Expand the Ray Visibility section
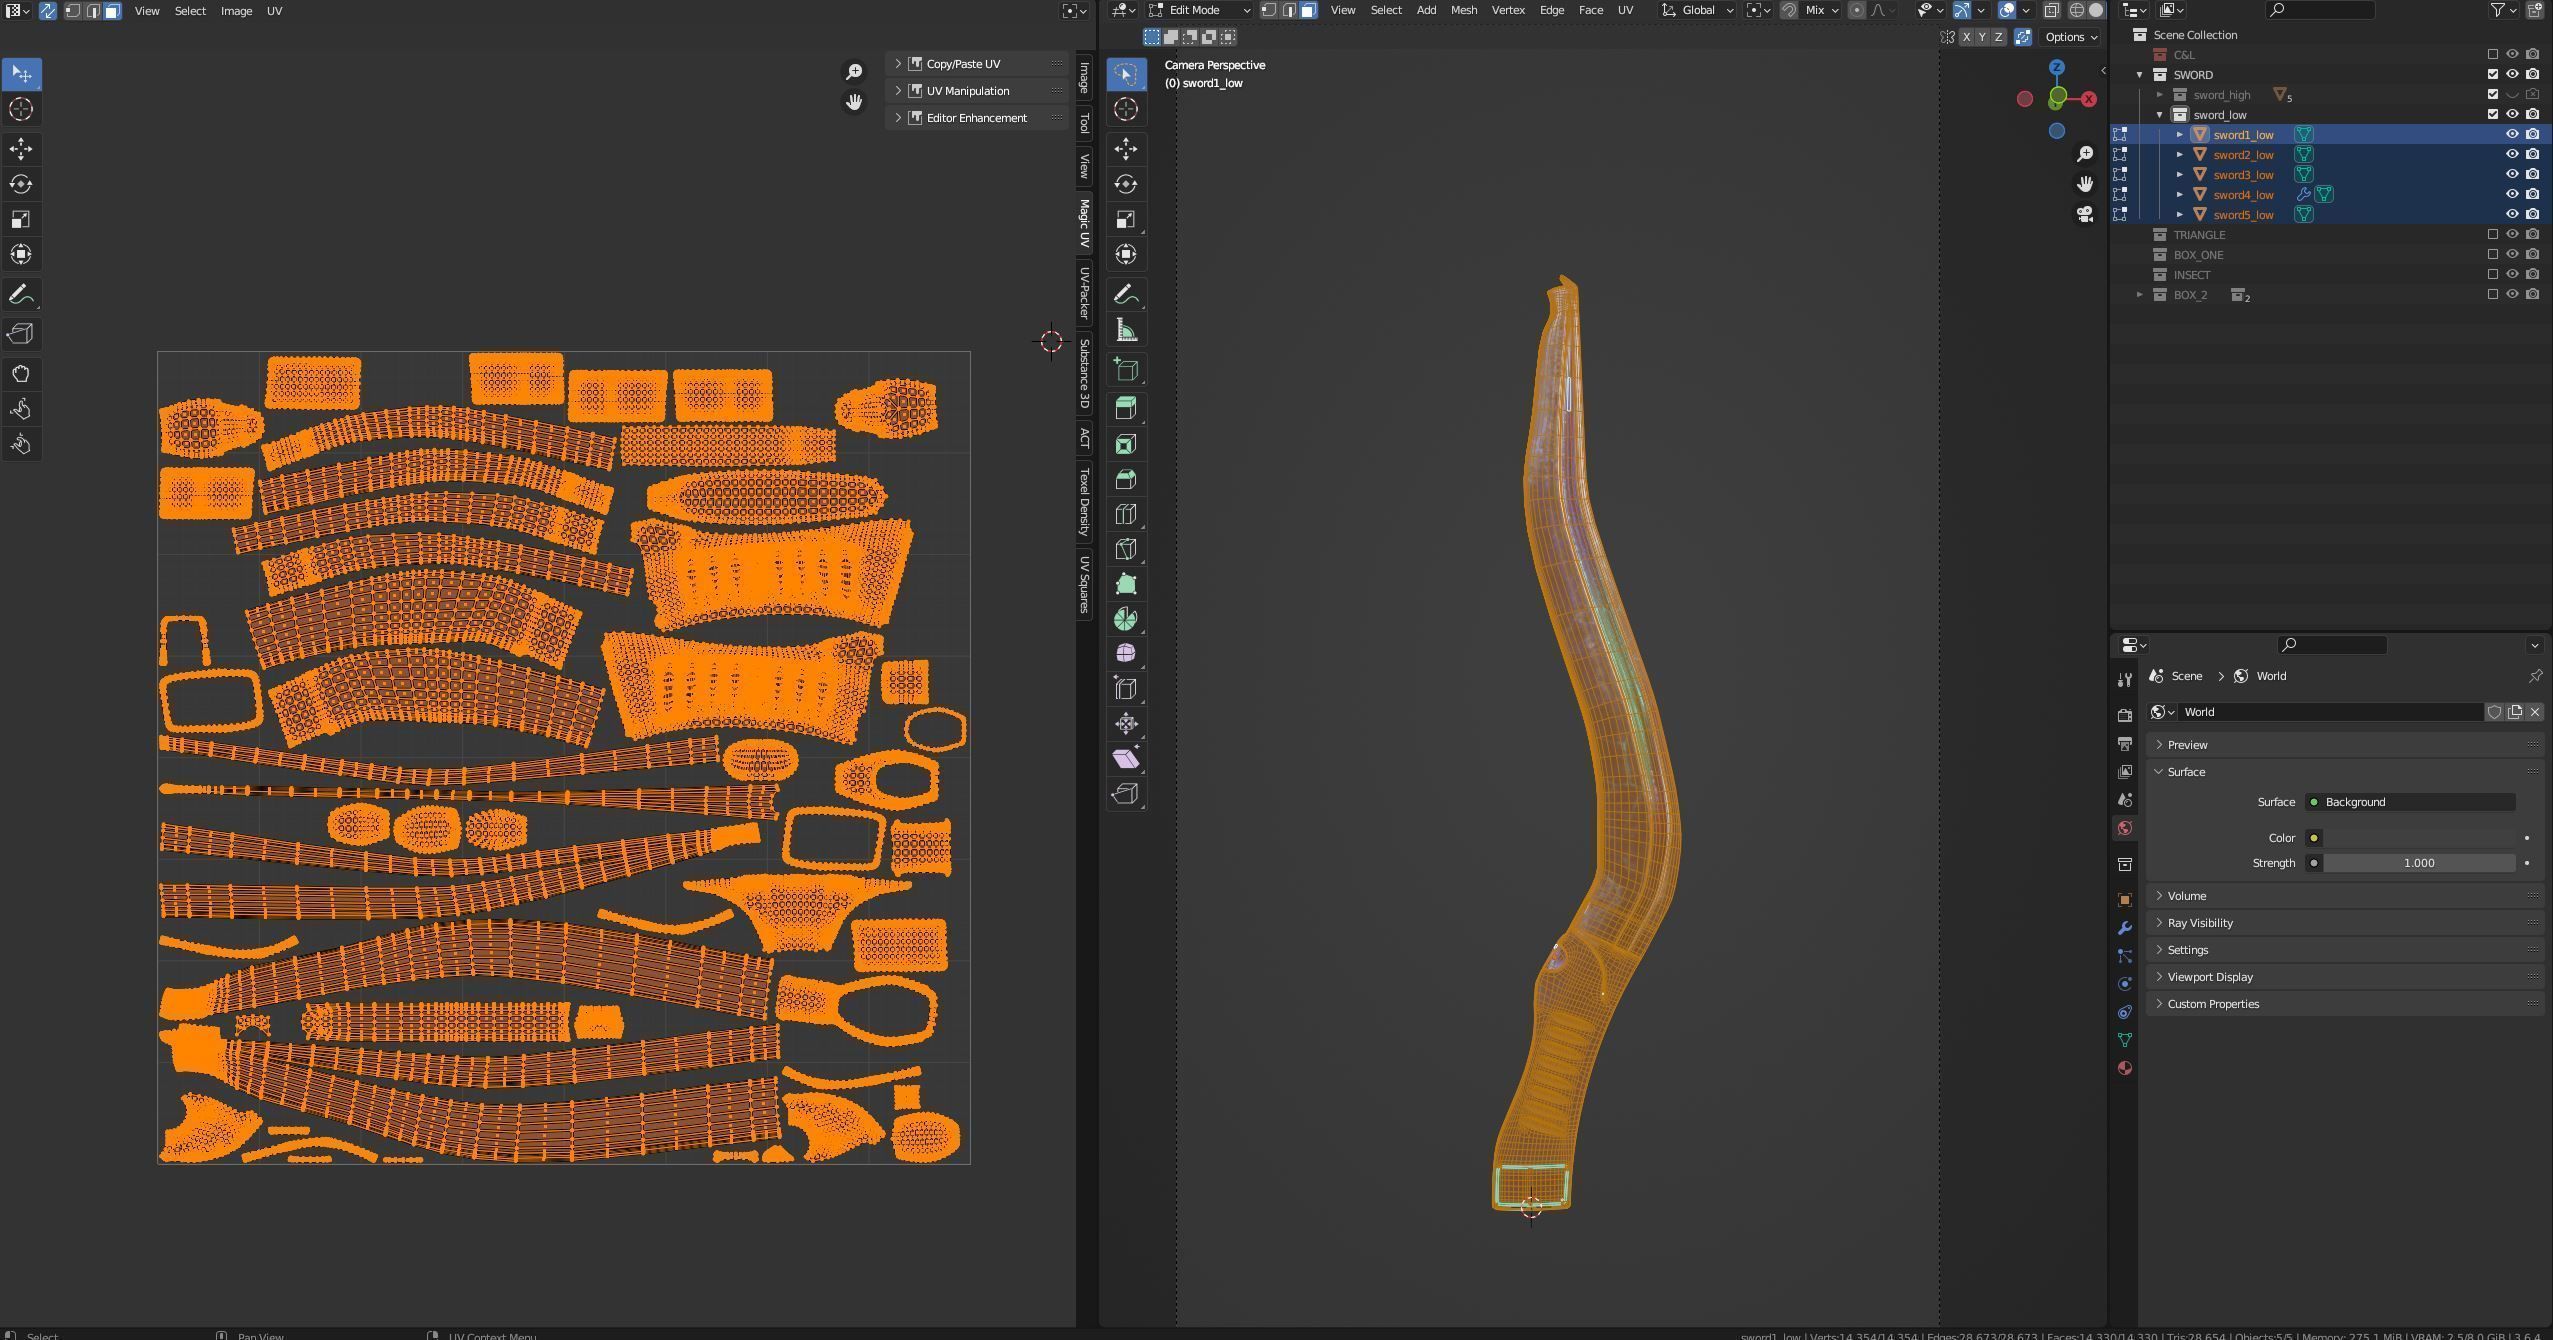2553x1340 pixels. 2344,923
